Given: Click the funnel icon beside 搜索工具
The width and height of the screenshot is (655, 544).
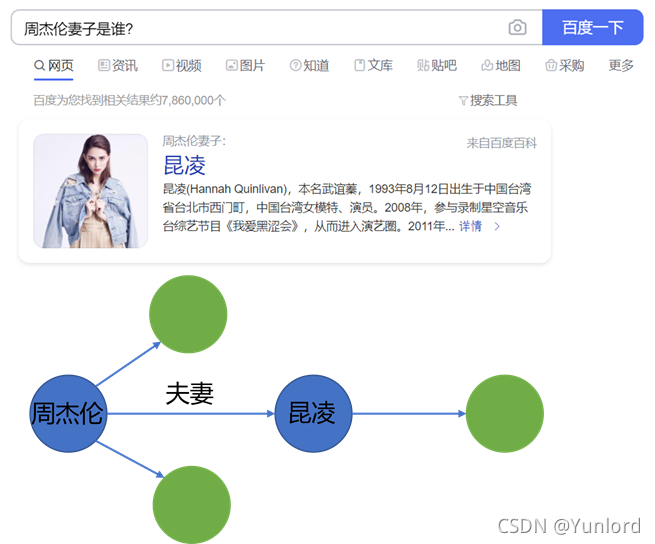Looking at the screenshot, I should tap(463, 101).
